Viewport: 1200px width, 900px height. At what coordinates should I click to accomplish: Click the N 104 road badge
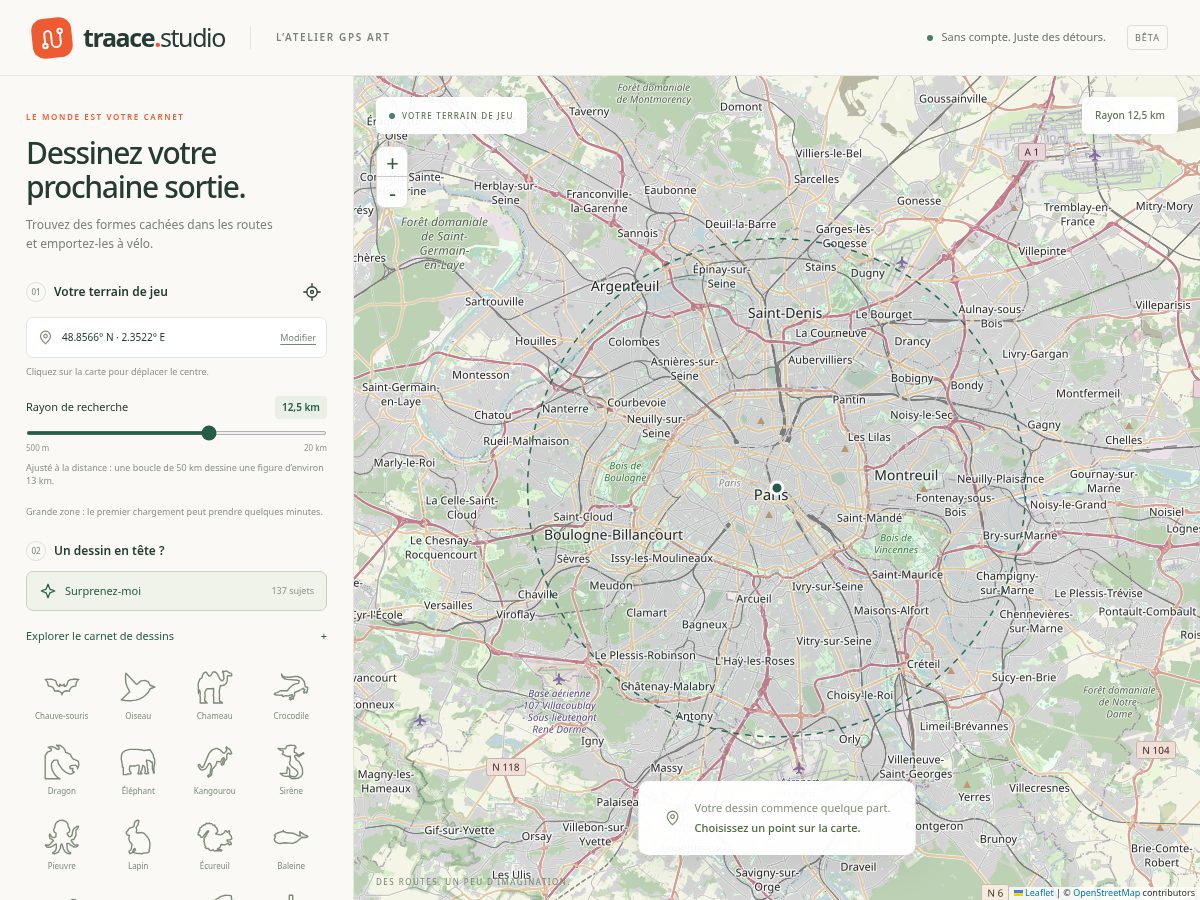tap(1155, 750)
